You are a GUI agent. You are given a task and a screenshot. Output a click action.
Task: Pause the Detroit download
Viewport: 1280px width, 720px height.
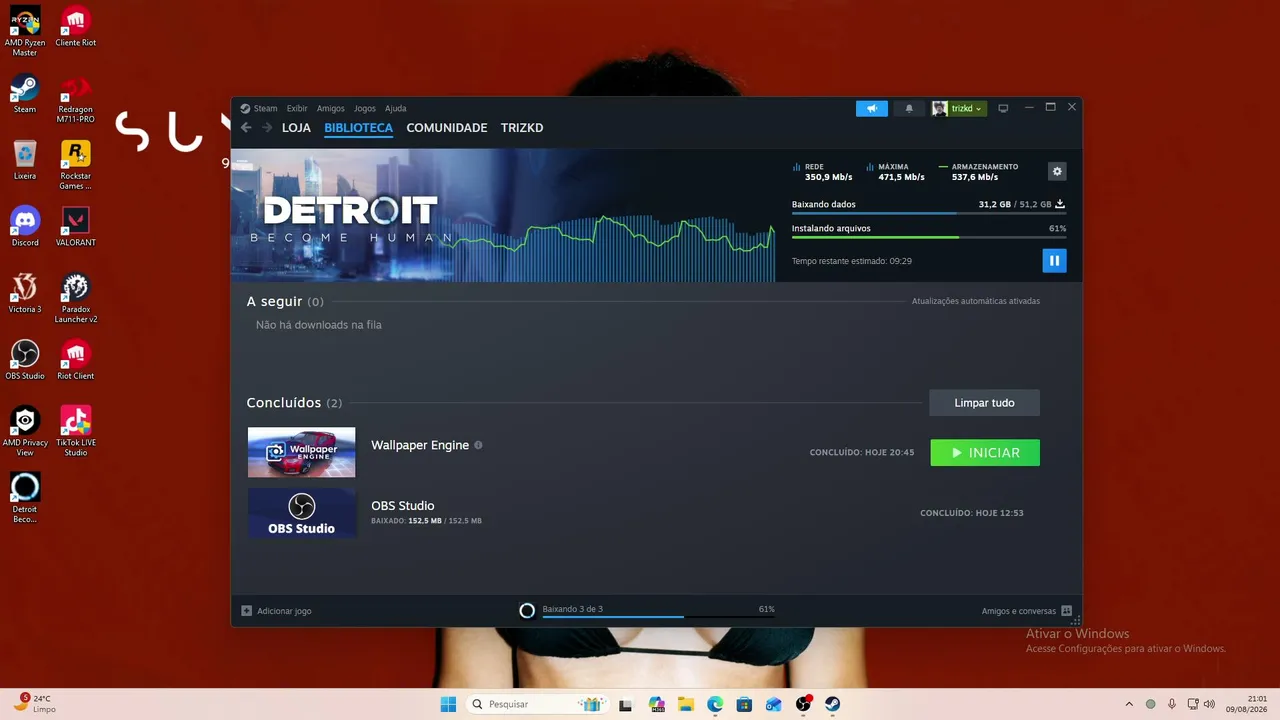click(1054, 261)
